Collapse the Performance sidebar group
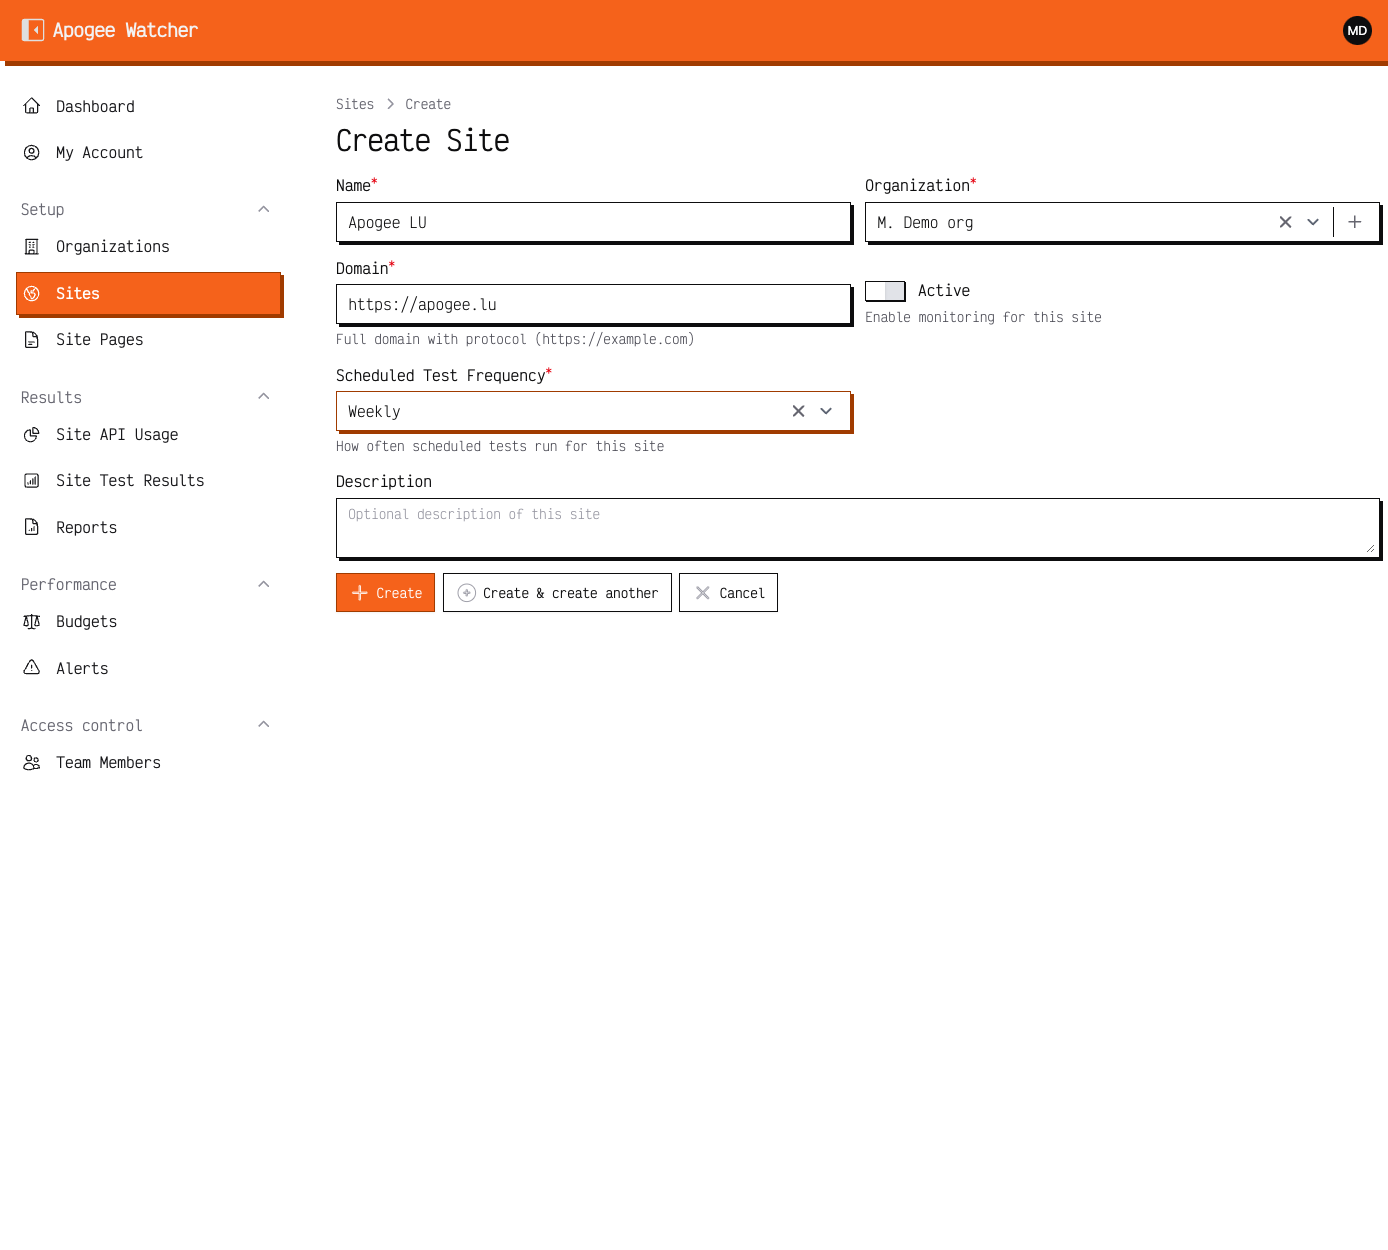The image size is (1388, 1250). tap(264, 584)
